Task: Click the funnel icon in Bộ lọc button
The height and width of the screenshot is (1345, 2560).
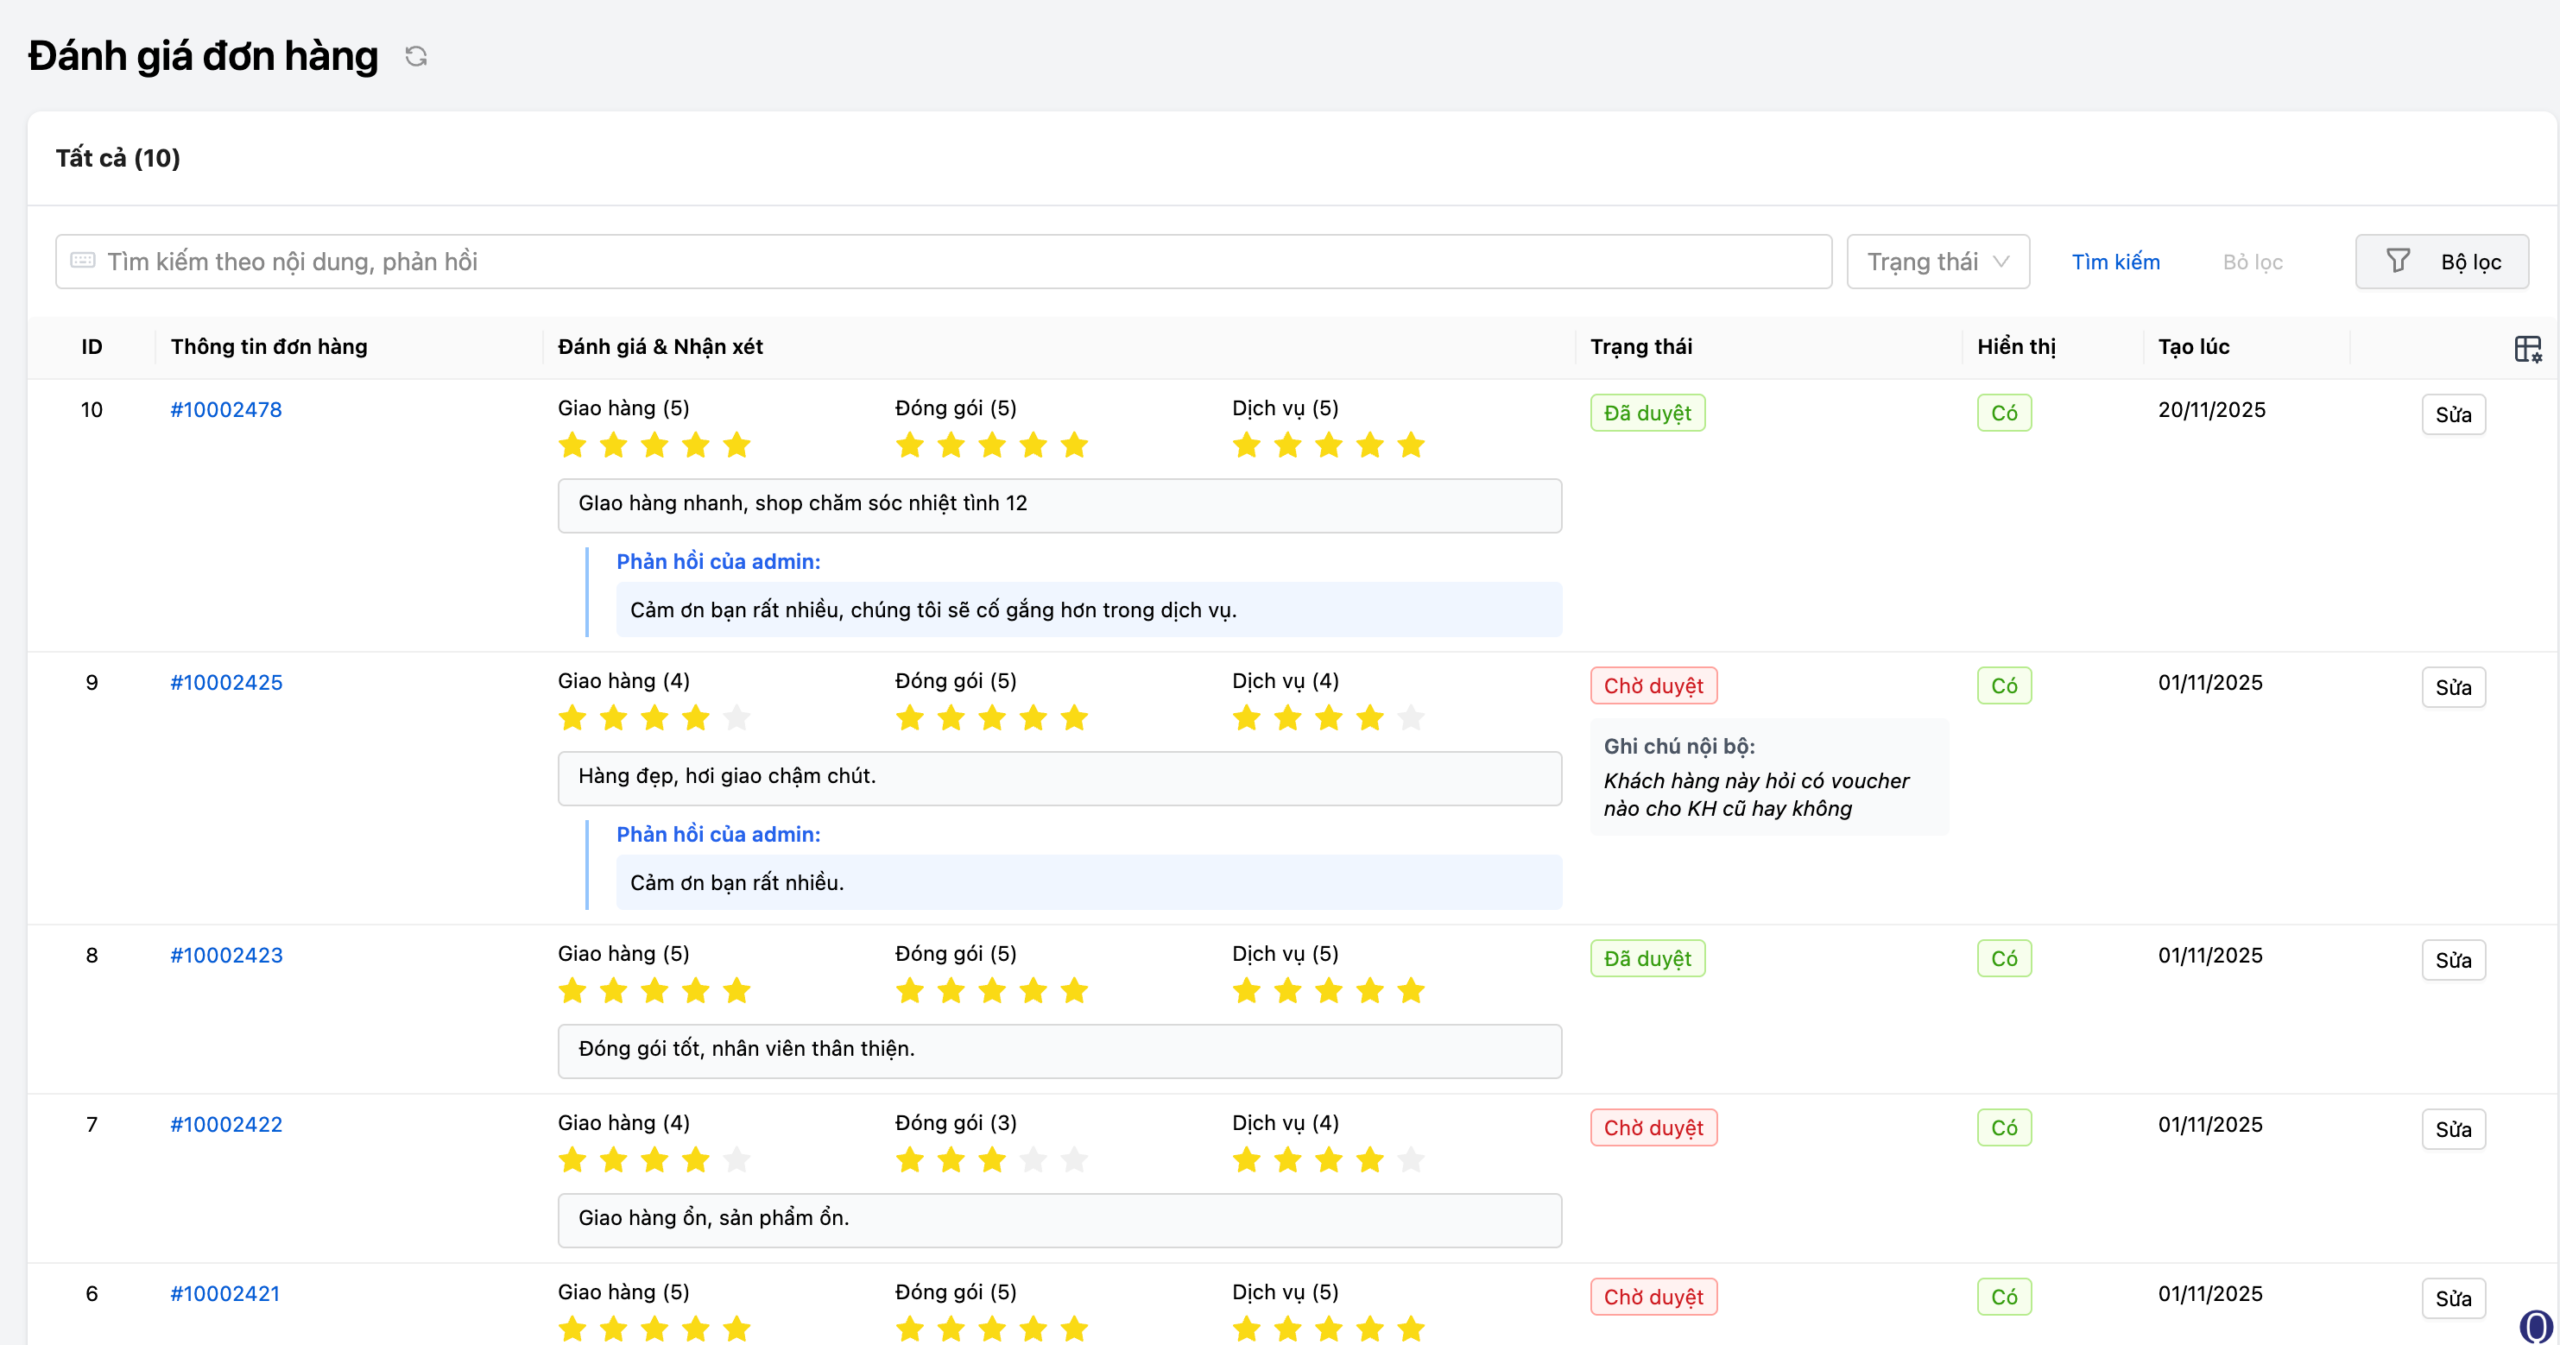Action: click(2398, 261)
